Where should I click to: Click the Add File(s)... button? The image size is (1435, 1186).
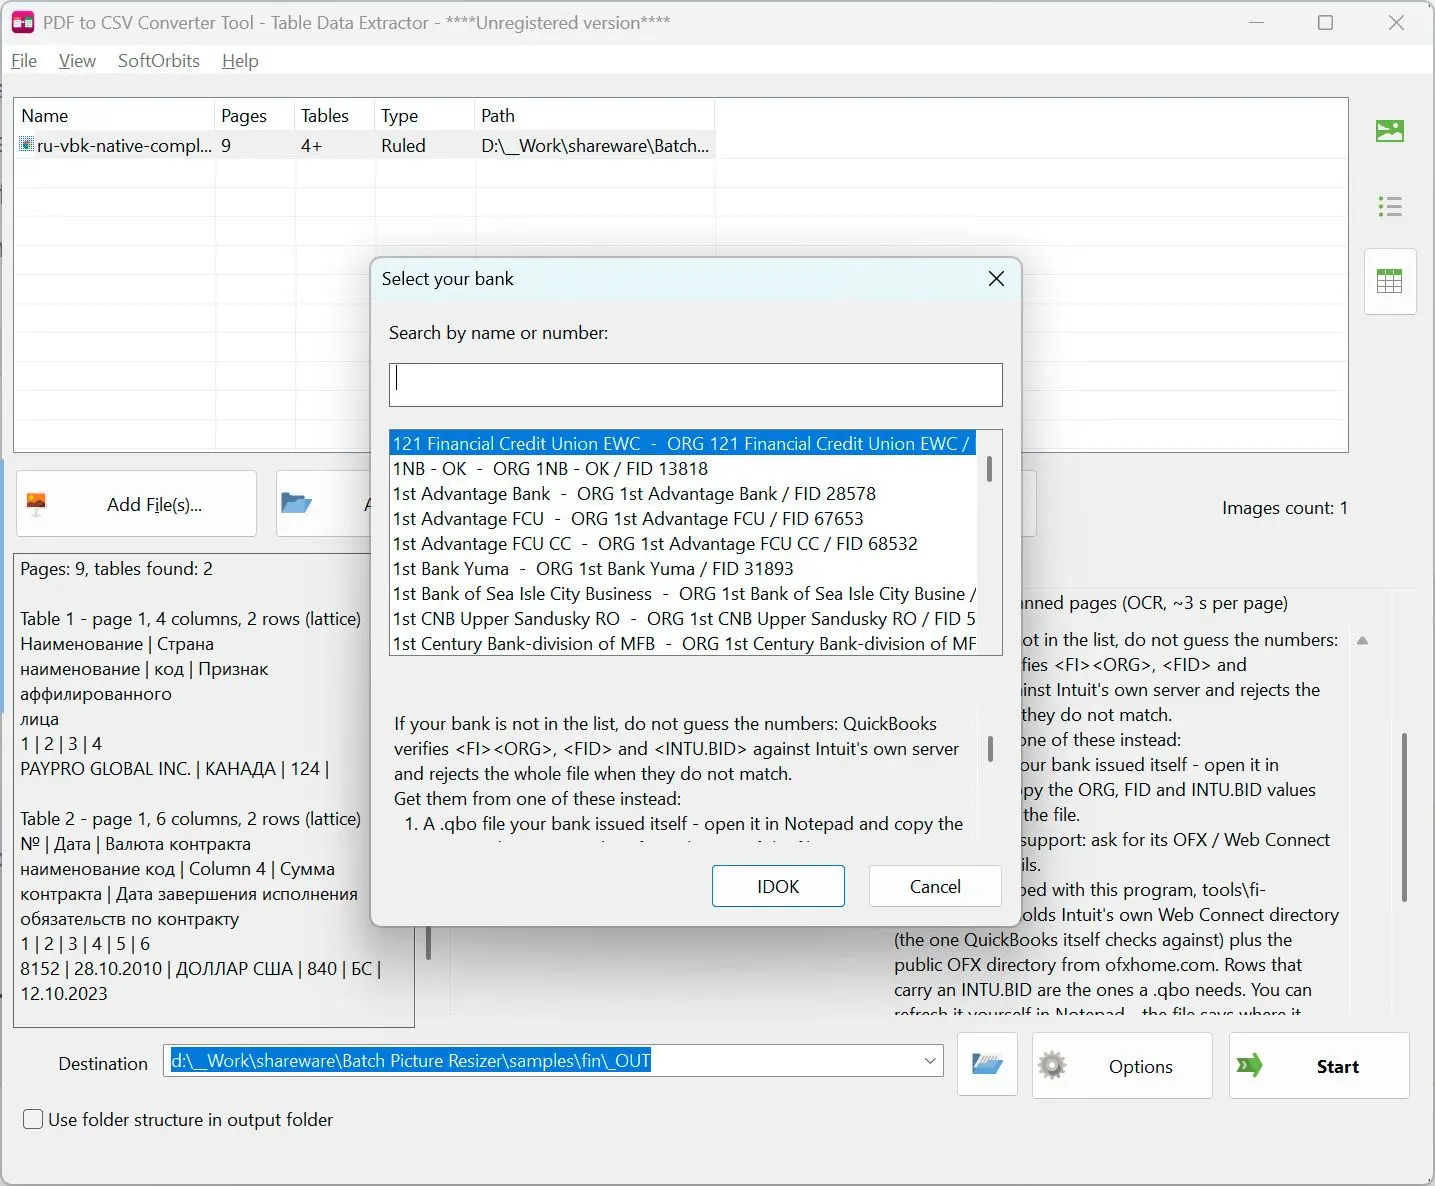coord(136,504)
